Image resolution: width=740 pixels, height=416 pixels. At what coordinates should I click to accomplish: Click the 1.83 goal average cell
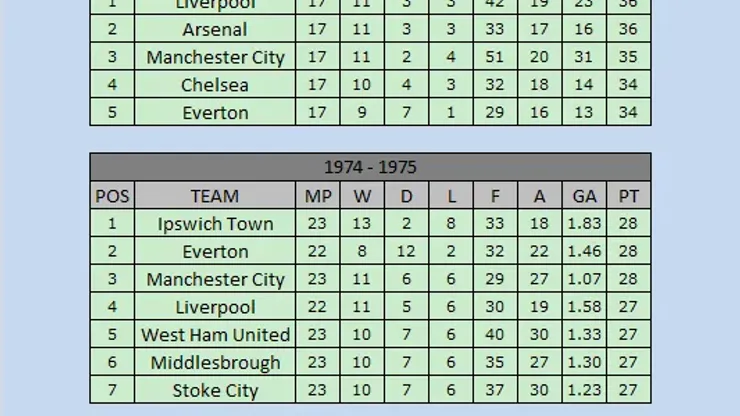coord(584,224)
